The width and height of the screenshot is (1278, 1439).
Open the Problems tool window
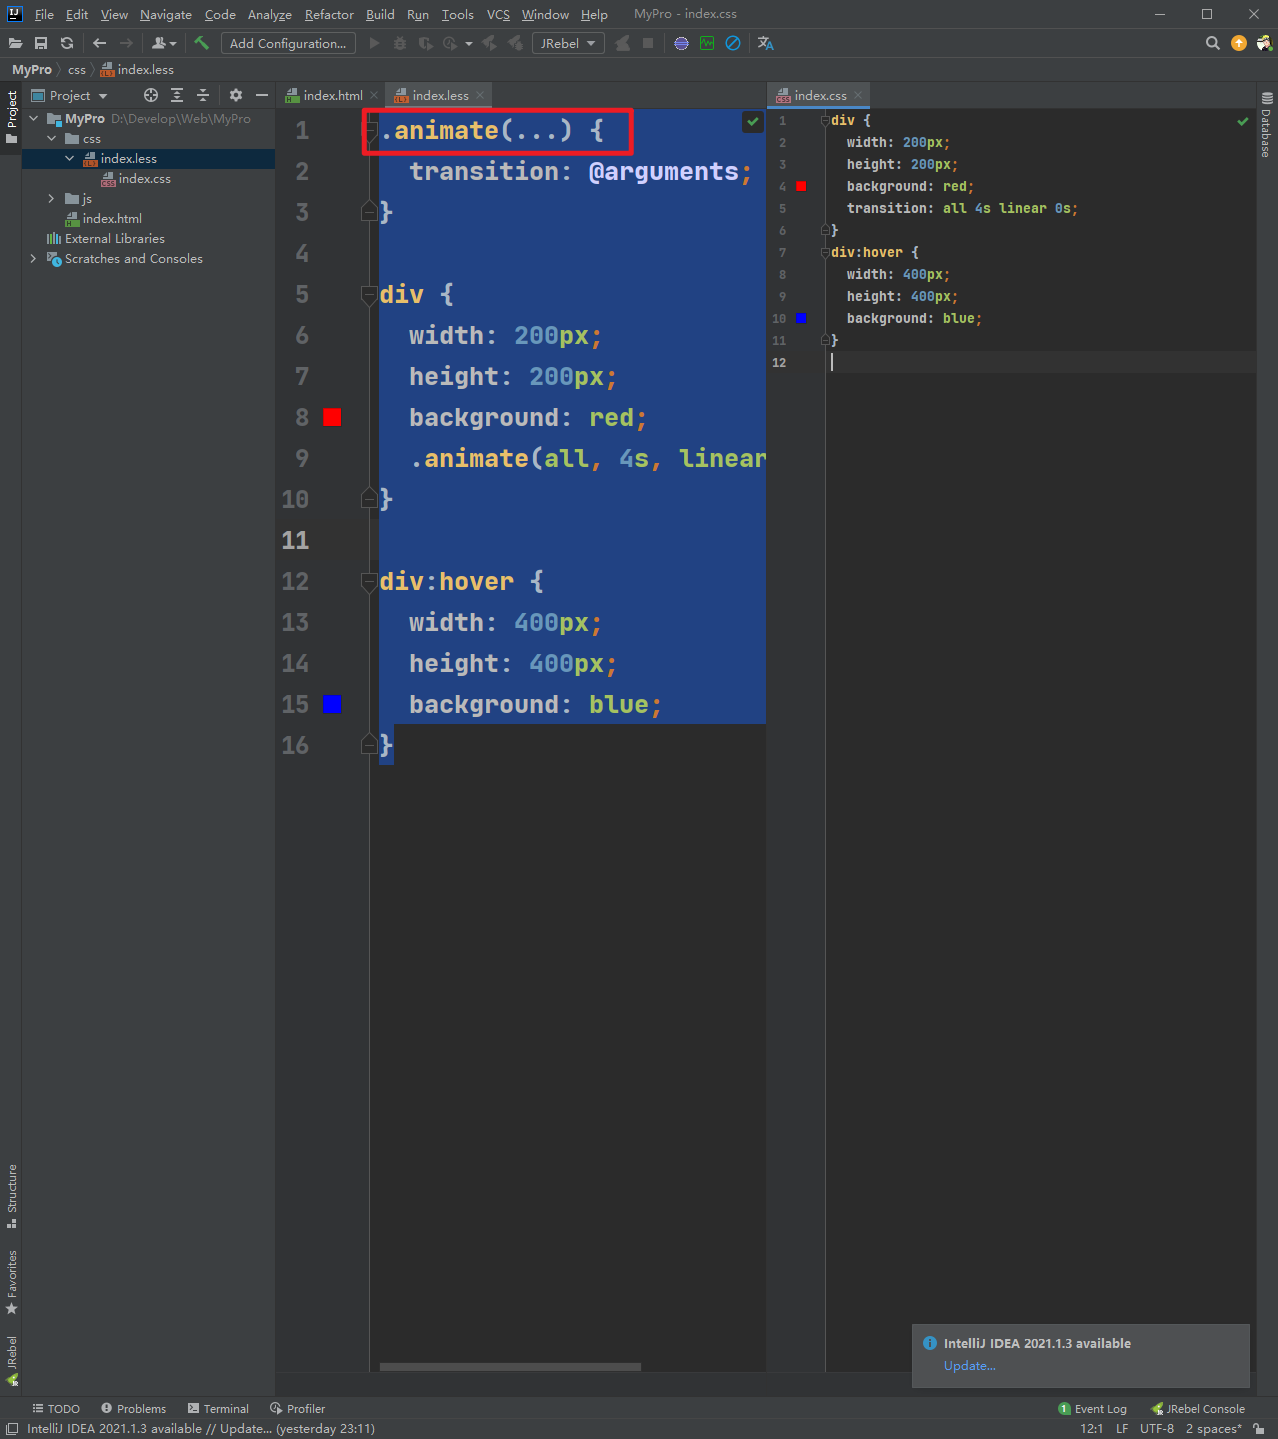pyautogui.click(x=133, y=1408)
